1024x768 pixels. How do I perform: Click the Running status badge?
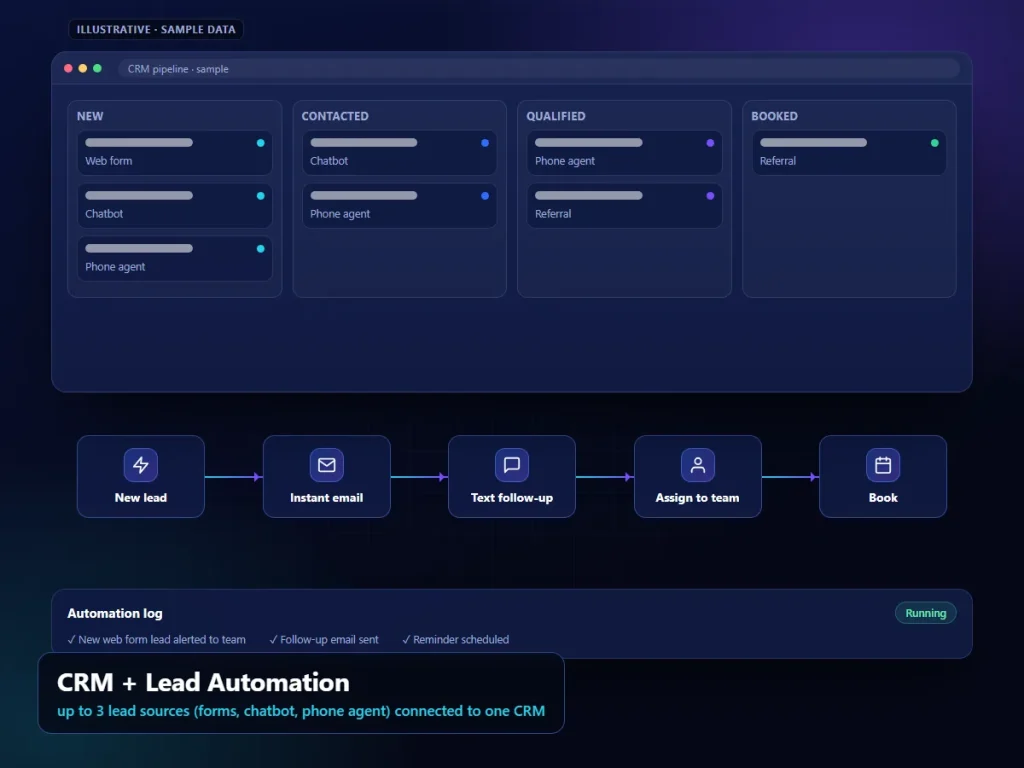pyautogui.click(x=925, y=613)
